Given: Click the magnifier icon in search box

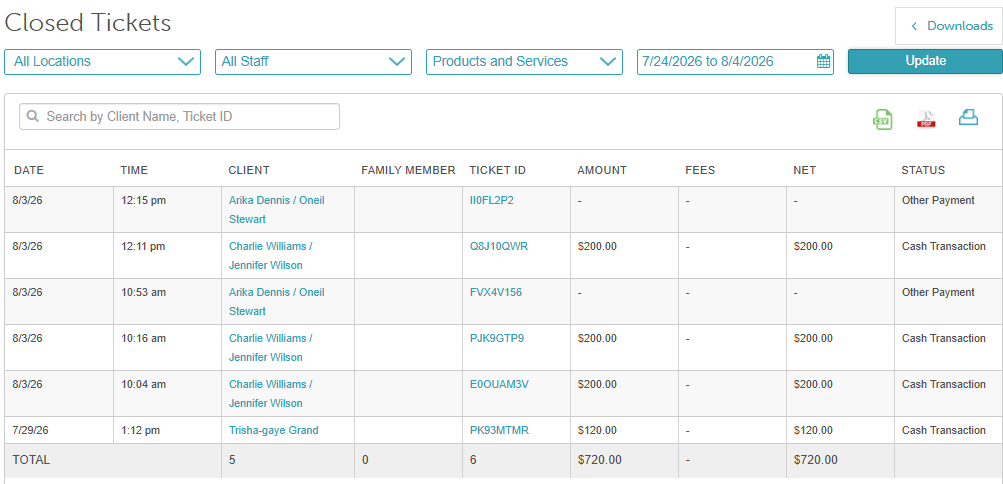Looking at the screenshot, I should pyautogui.click(x=33, y=116).
